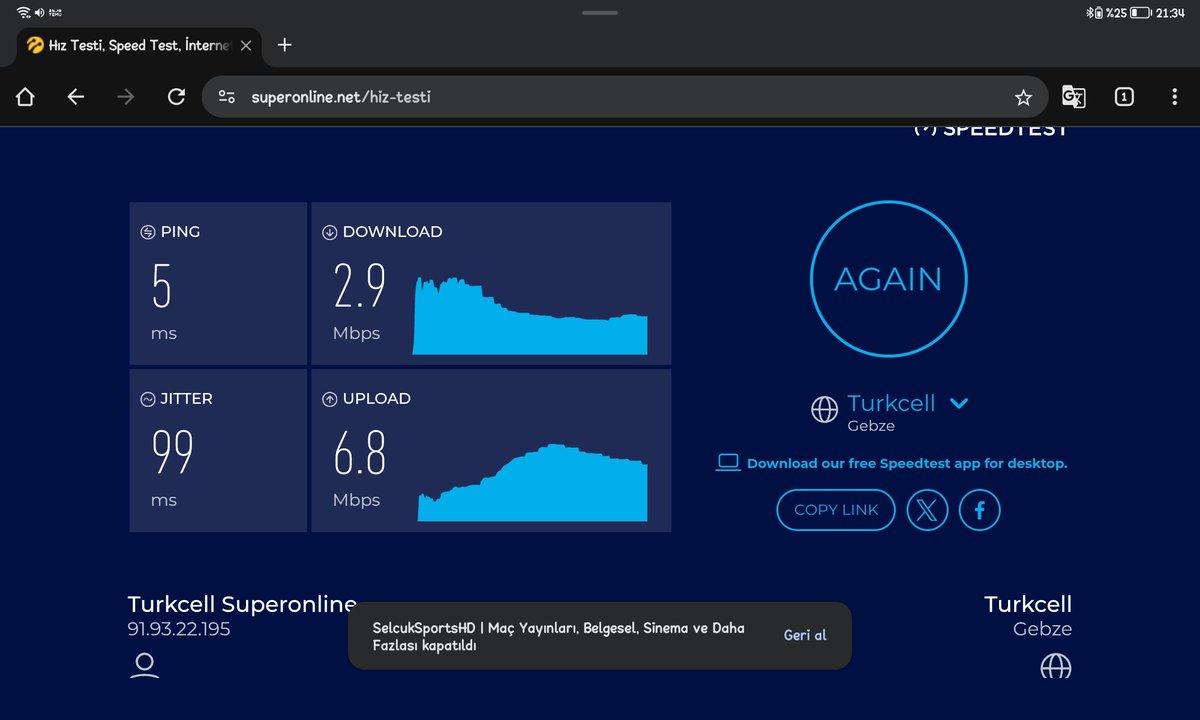Click the Turkcell Superonline ISP name
The image size is (1200, 720).
(x=242, y=604)
